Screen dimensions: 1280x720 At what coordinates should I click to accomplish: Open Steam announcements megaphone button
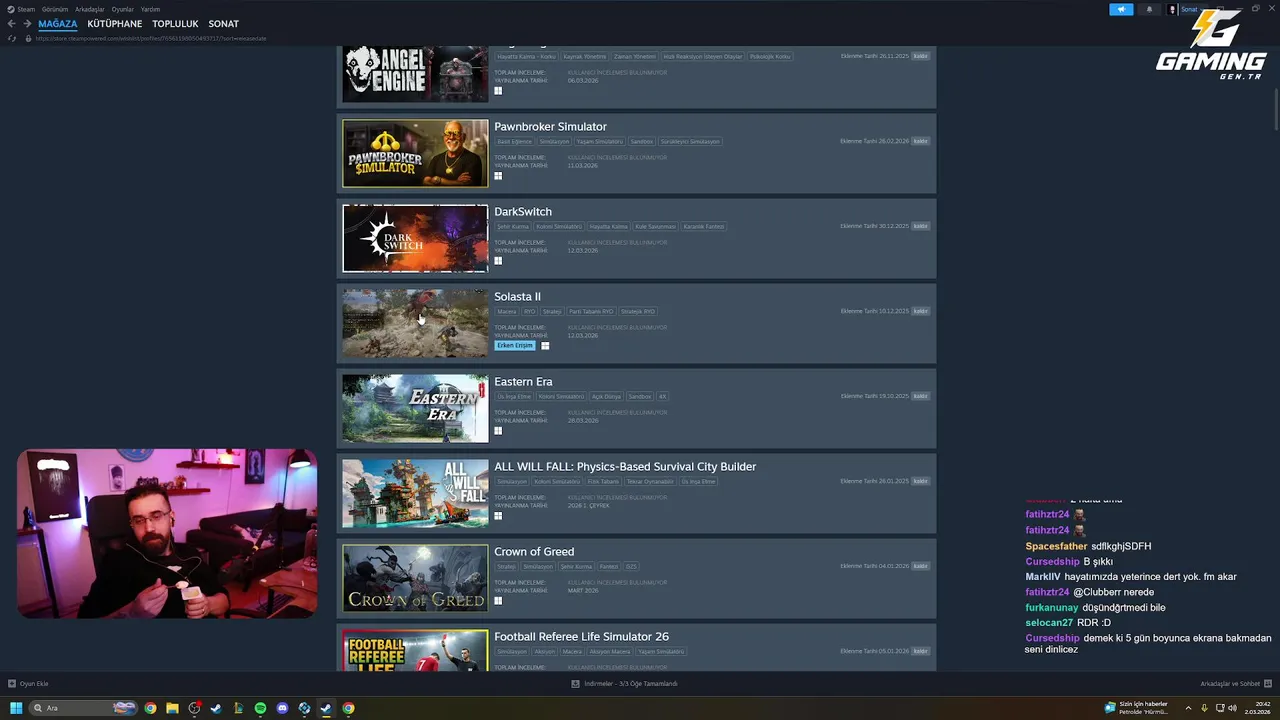1121,9
